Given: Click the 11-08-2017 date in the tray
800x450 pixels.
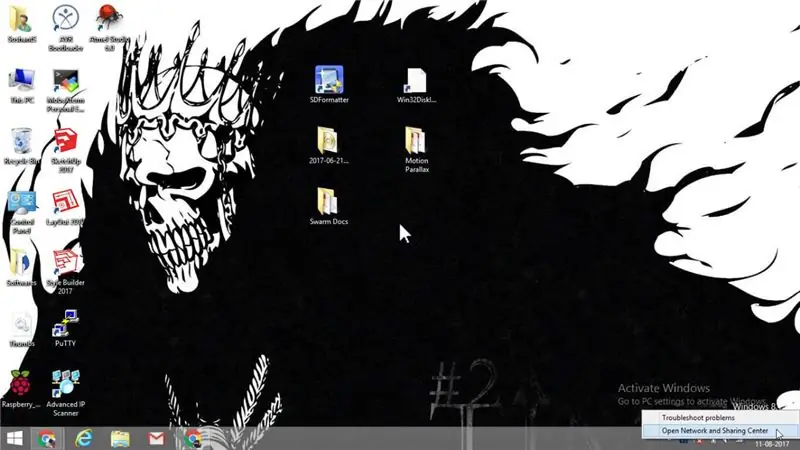Looking at the screenshot, I should tap(772, 444).
